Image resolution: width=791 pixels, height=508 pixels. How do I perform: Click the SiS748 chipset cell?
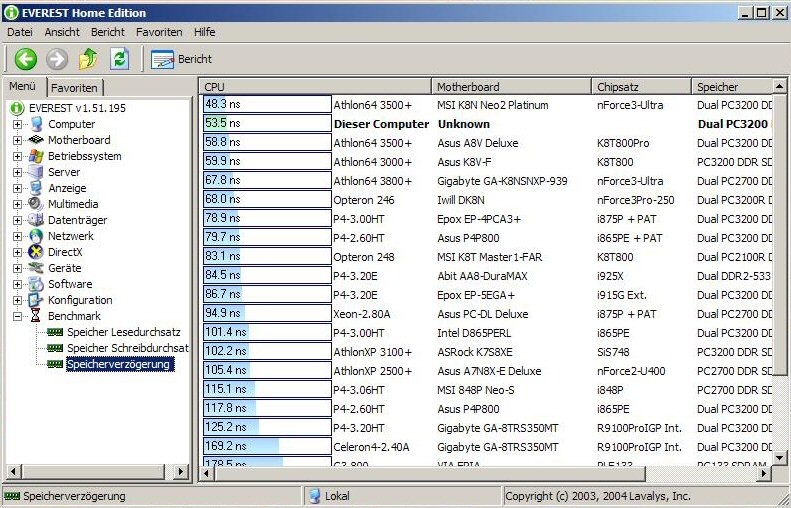613,352
